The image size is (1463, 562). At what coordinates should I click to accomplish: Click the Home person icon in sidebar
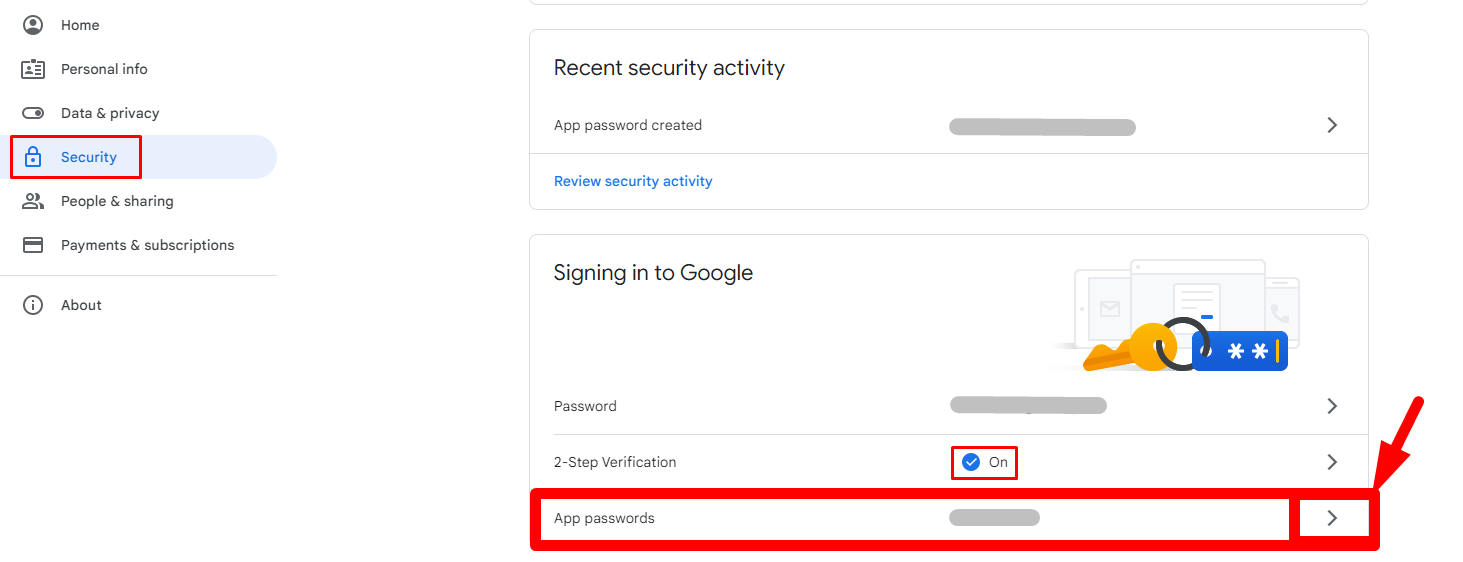33,25
